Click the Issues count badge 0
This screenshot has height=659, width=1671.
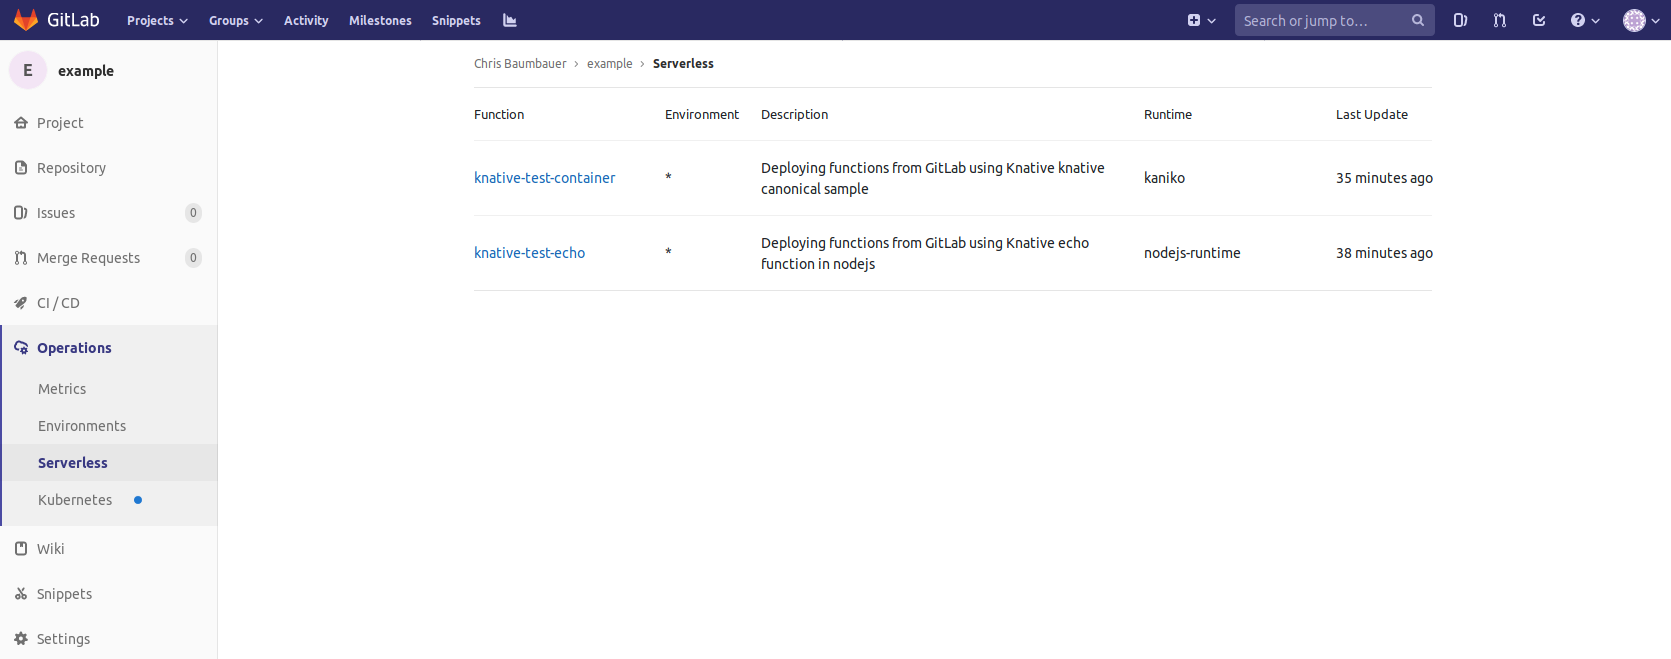[193, 213]
